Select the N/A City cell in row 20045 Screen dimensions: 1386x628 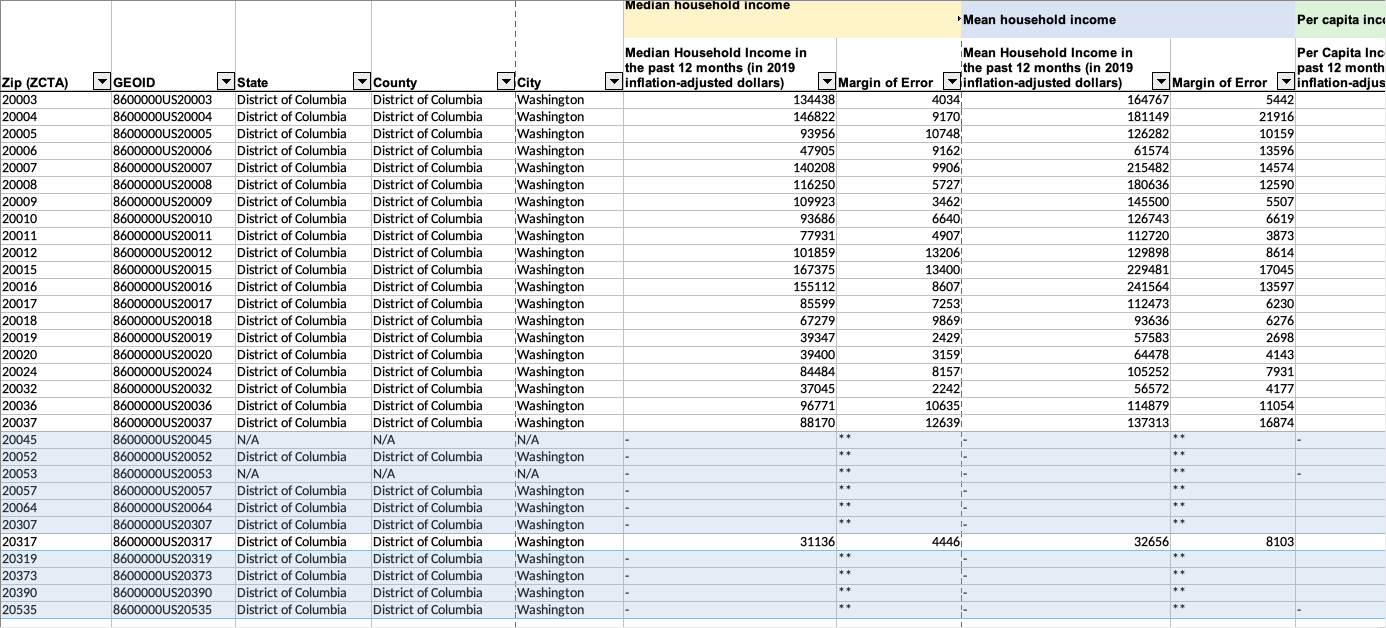tap(569, 440)
